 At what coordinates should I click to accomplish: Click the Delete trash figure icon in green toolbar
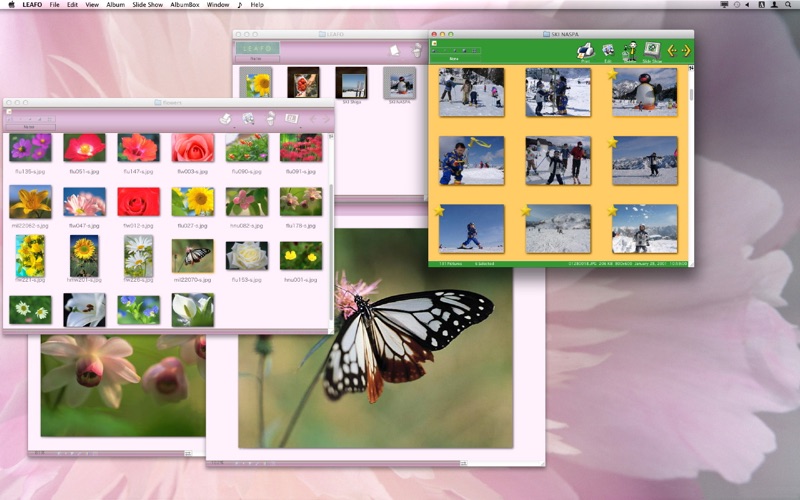[630, 51]
